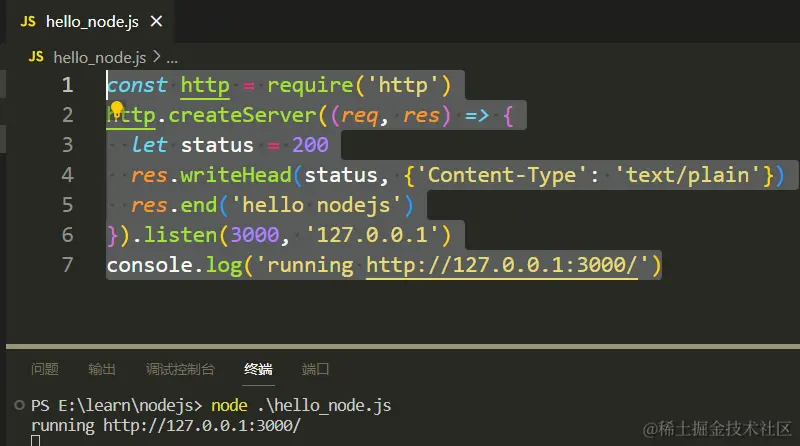Click the yellow lightbulb quick-fix icon
The width and height of the screenshot is (800, 446).
[x=117, y=108]
